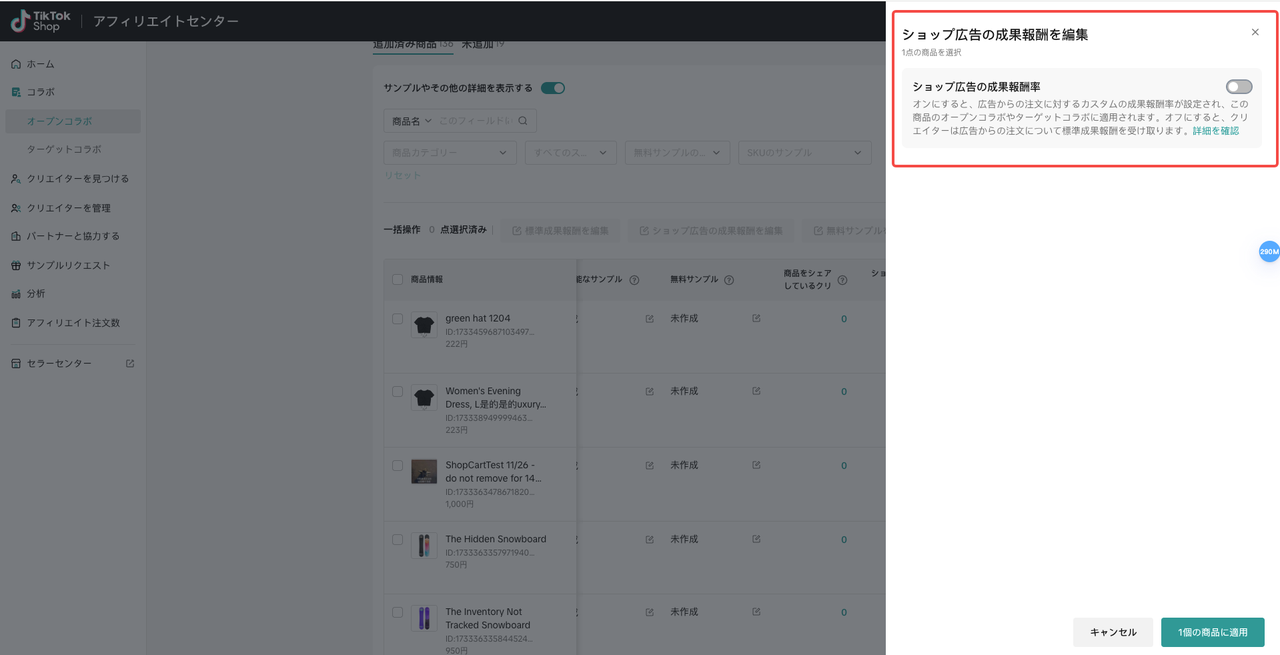Click the クリエイターを見つける sidebar icon

(16, 179)
